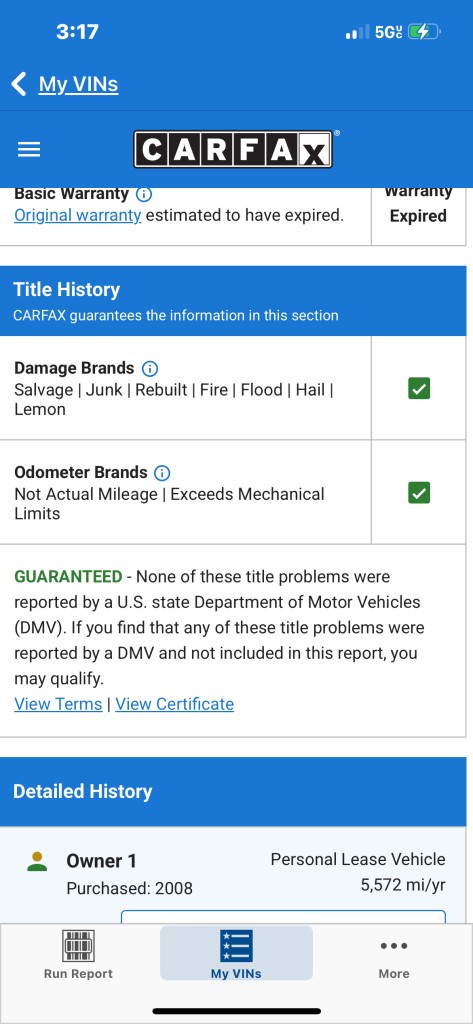Tap the Title History section header

point(233,301)
